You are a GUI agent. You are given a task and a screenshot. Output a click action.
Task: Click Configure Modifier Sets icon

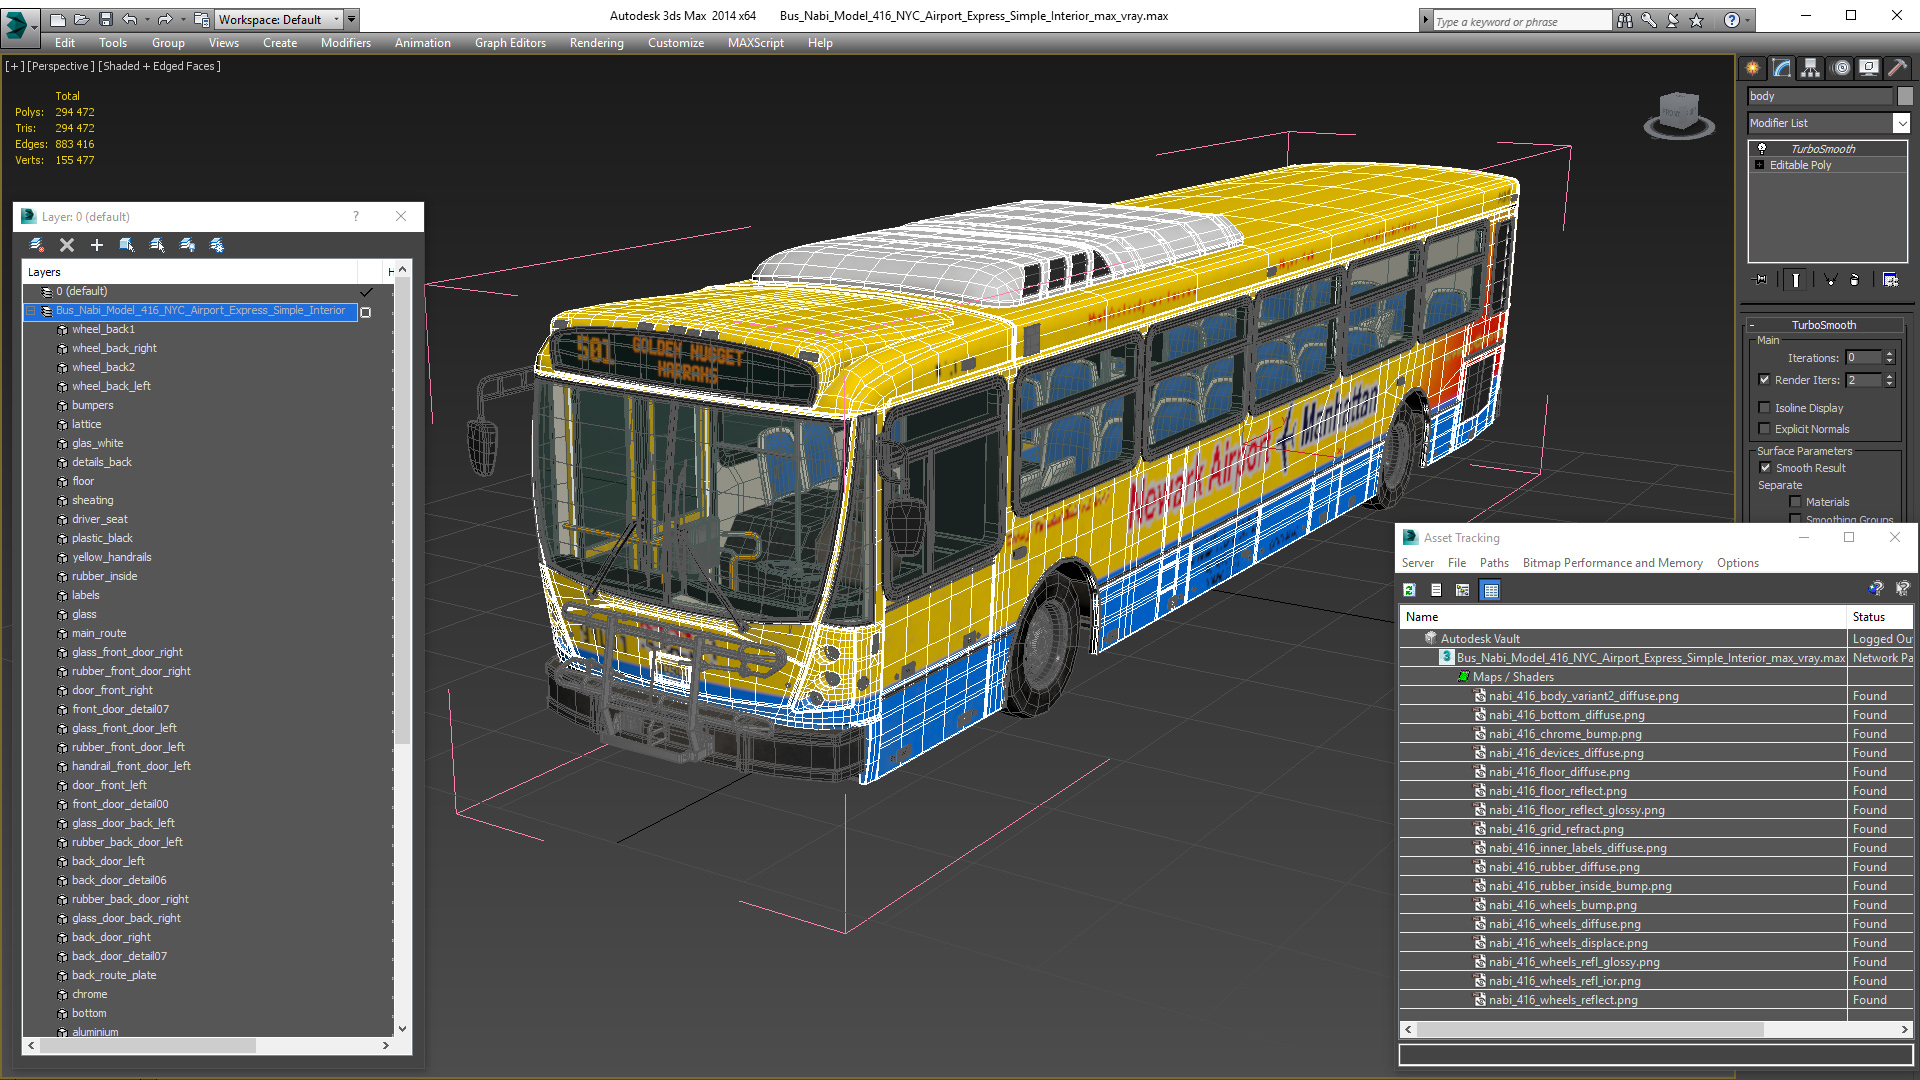pos(1890,280)
